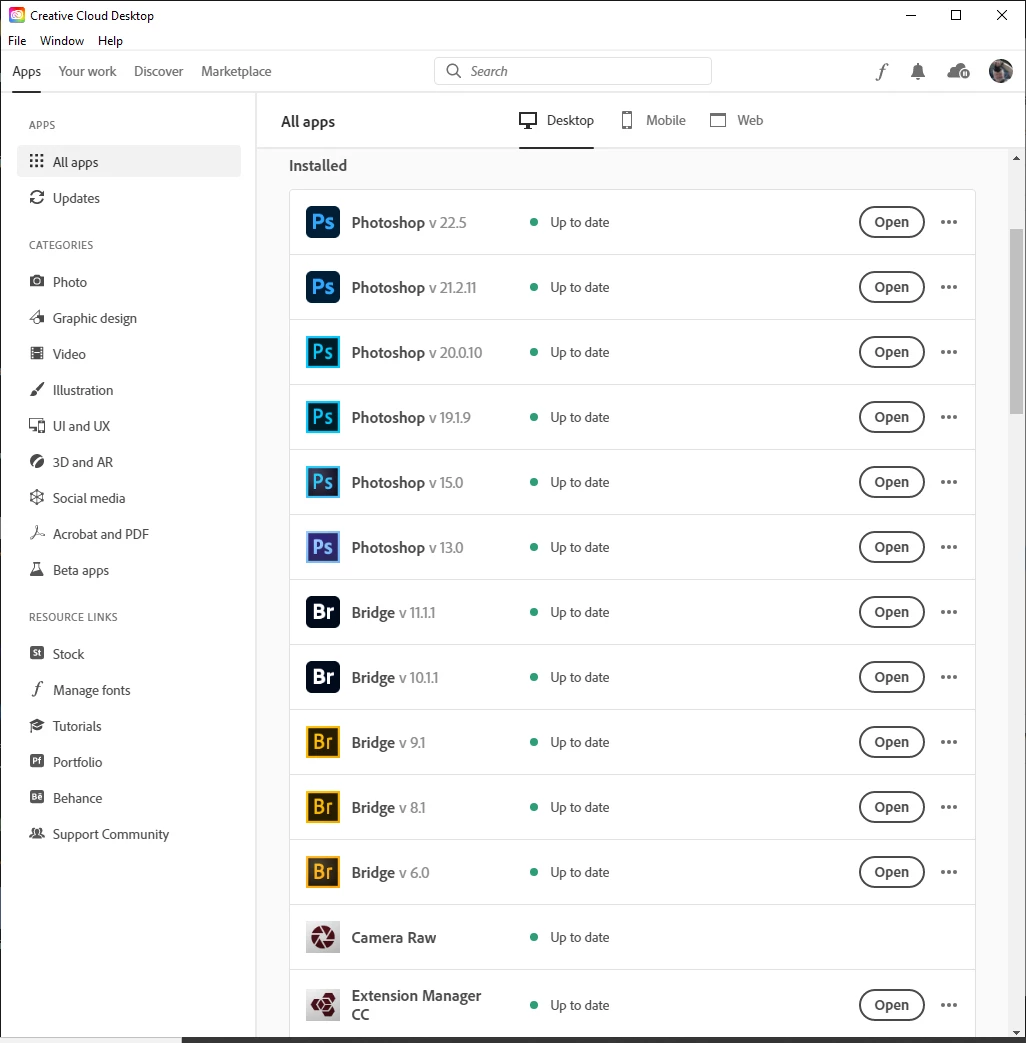Select All apps in sidebar

pos(129,162)
